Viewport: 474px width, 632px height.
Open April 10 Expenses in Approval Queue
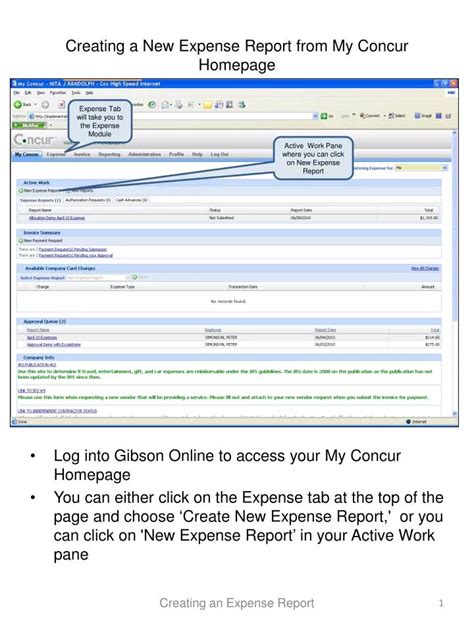(x=42, y=338)
